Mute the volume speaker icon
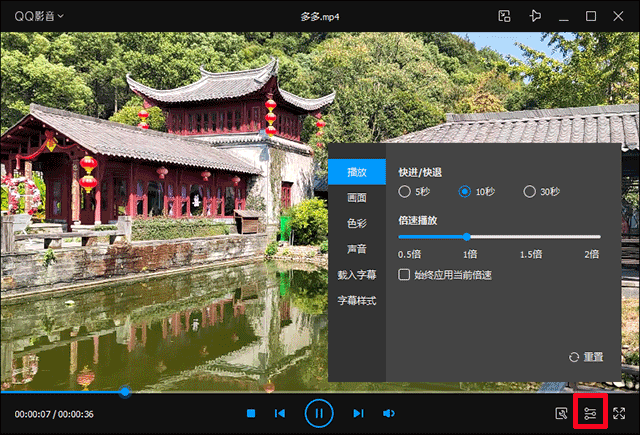The image size is (640, 435). point(389,413)
